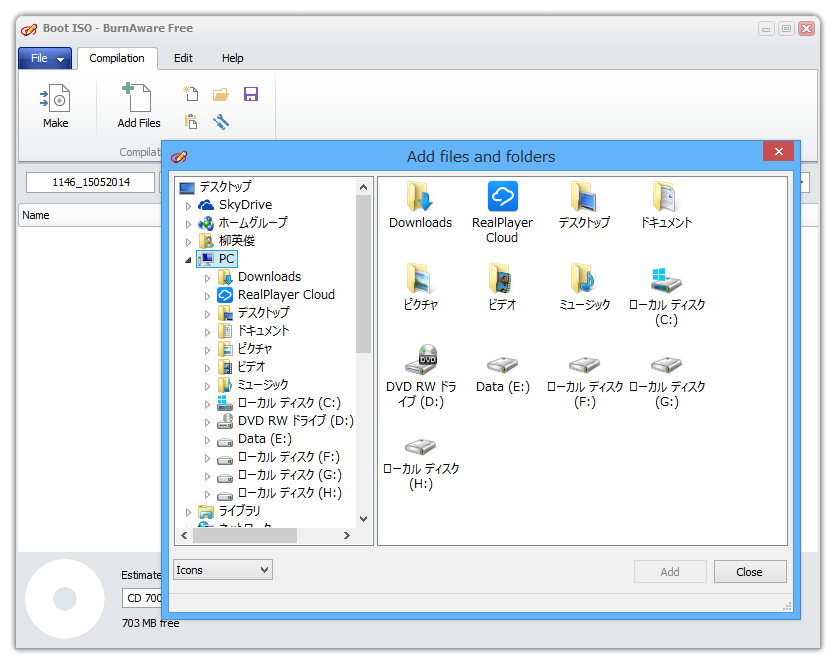Click tree vertical scrollbar down arrow
The height and width of the screenshot is (664, 836).
coord(364,518)
